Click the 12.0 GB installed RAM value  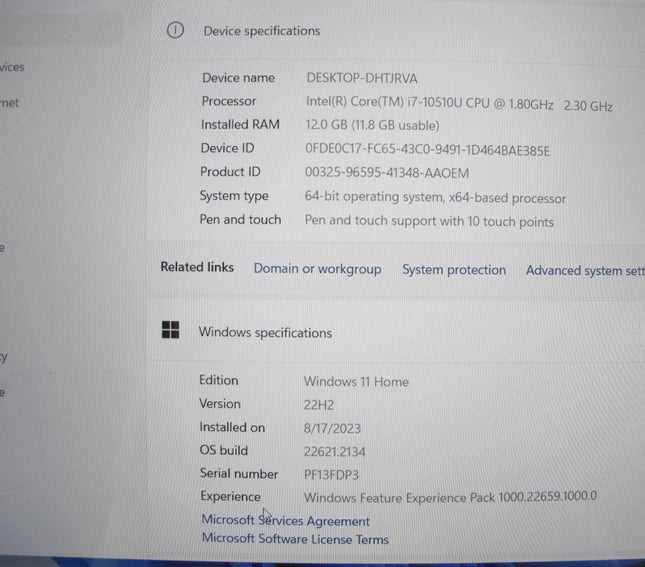coord(372,125)
